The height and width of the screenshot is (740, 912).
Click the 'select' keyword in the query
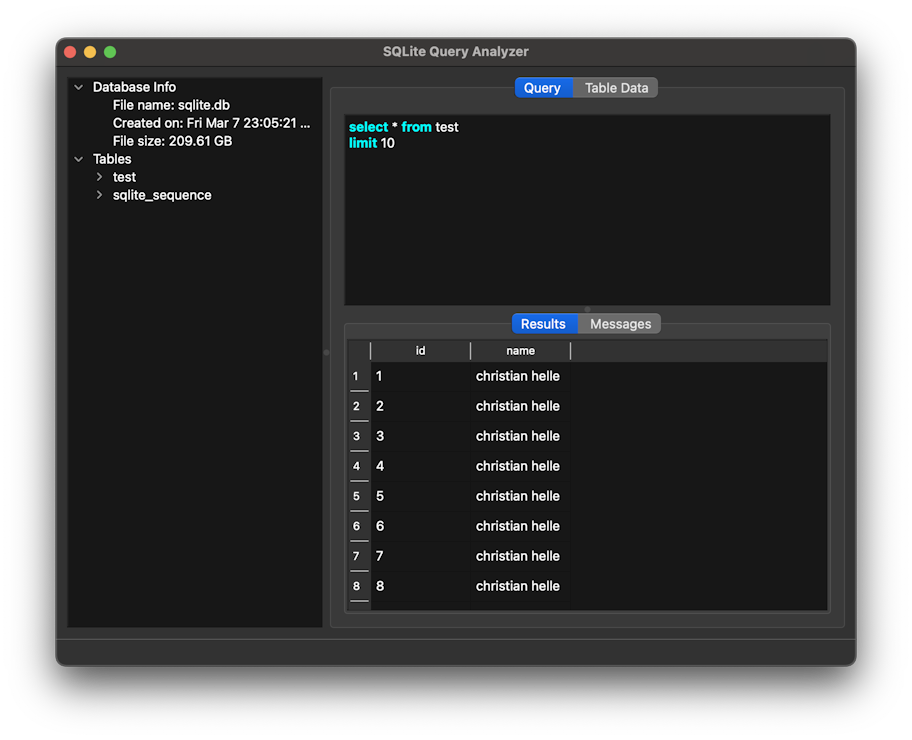tap(368, 127)
